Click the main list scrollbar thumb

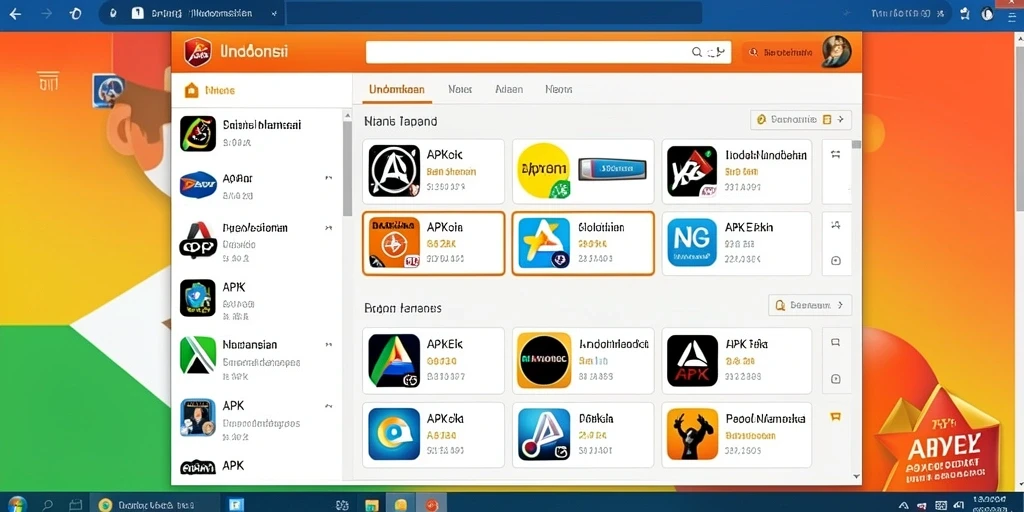pyautogui.click(x=856, y=145)
